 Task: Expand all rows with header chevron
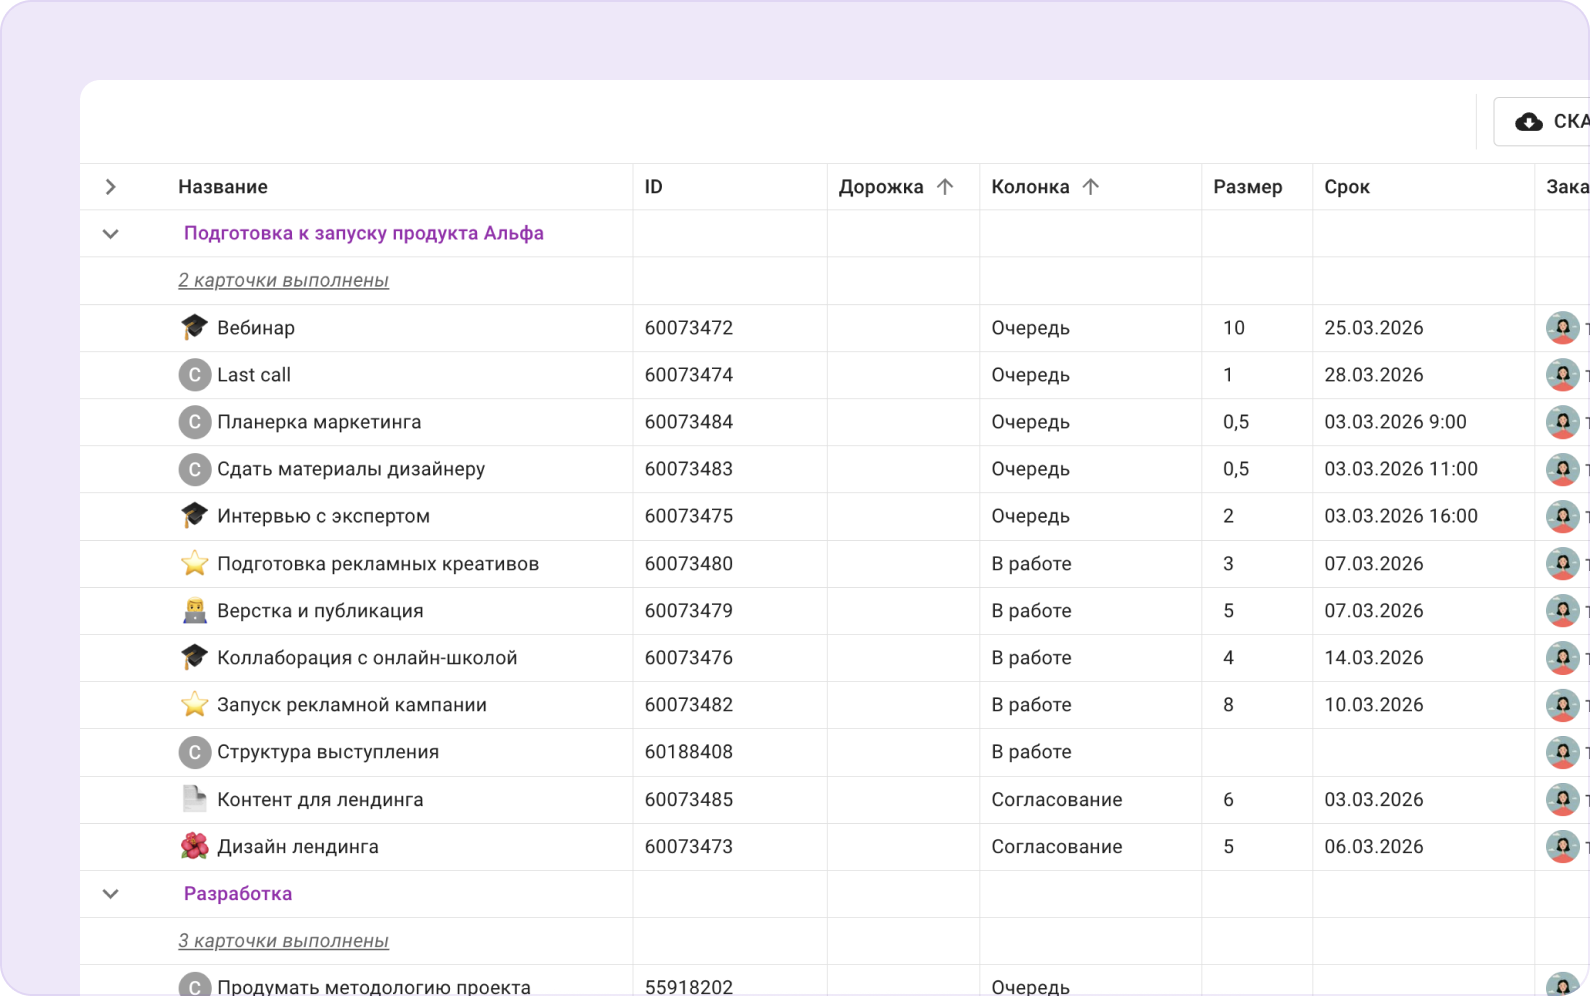[x=111, y=187]
